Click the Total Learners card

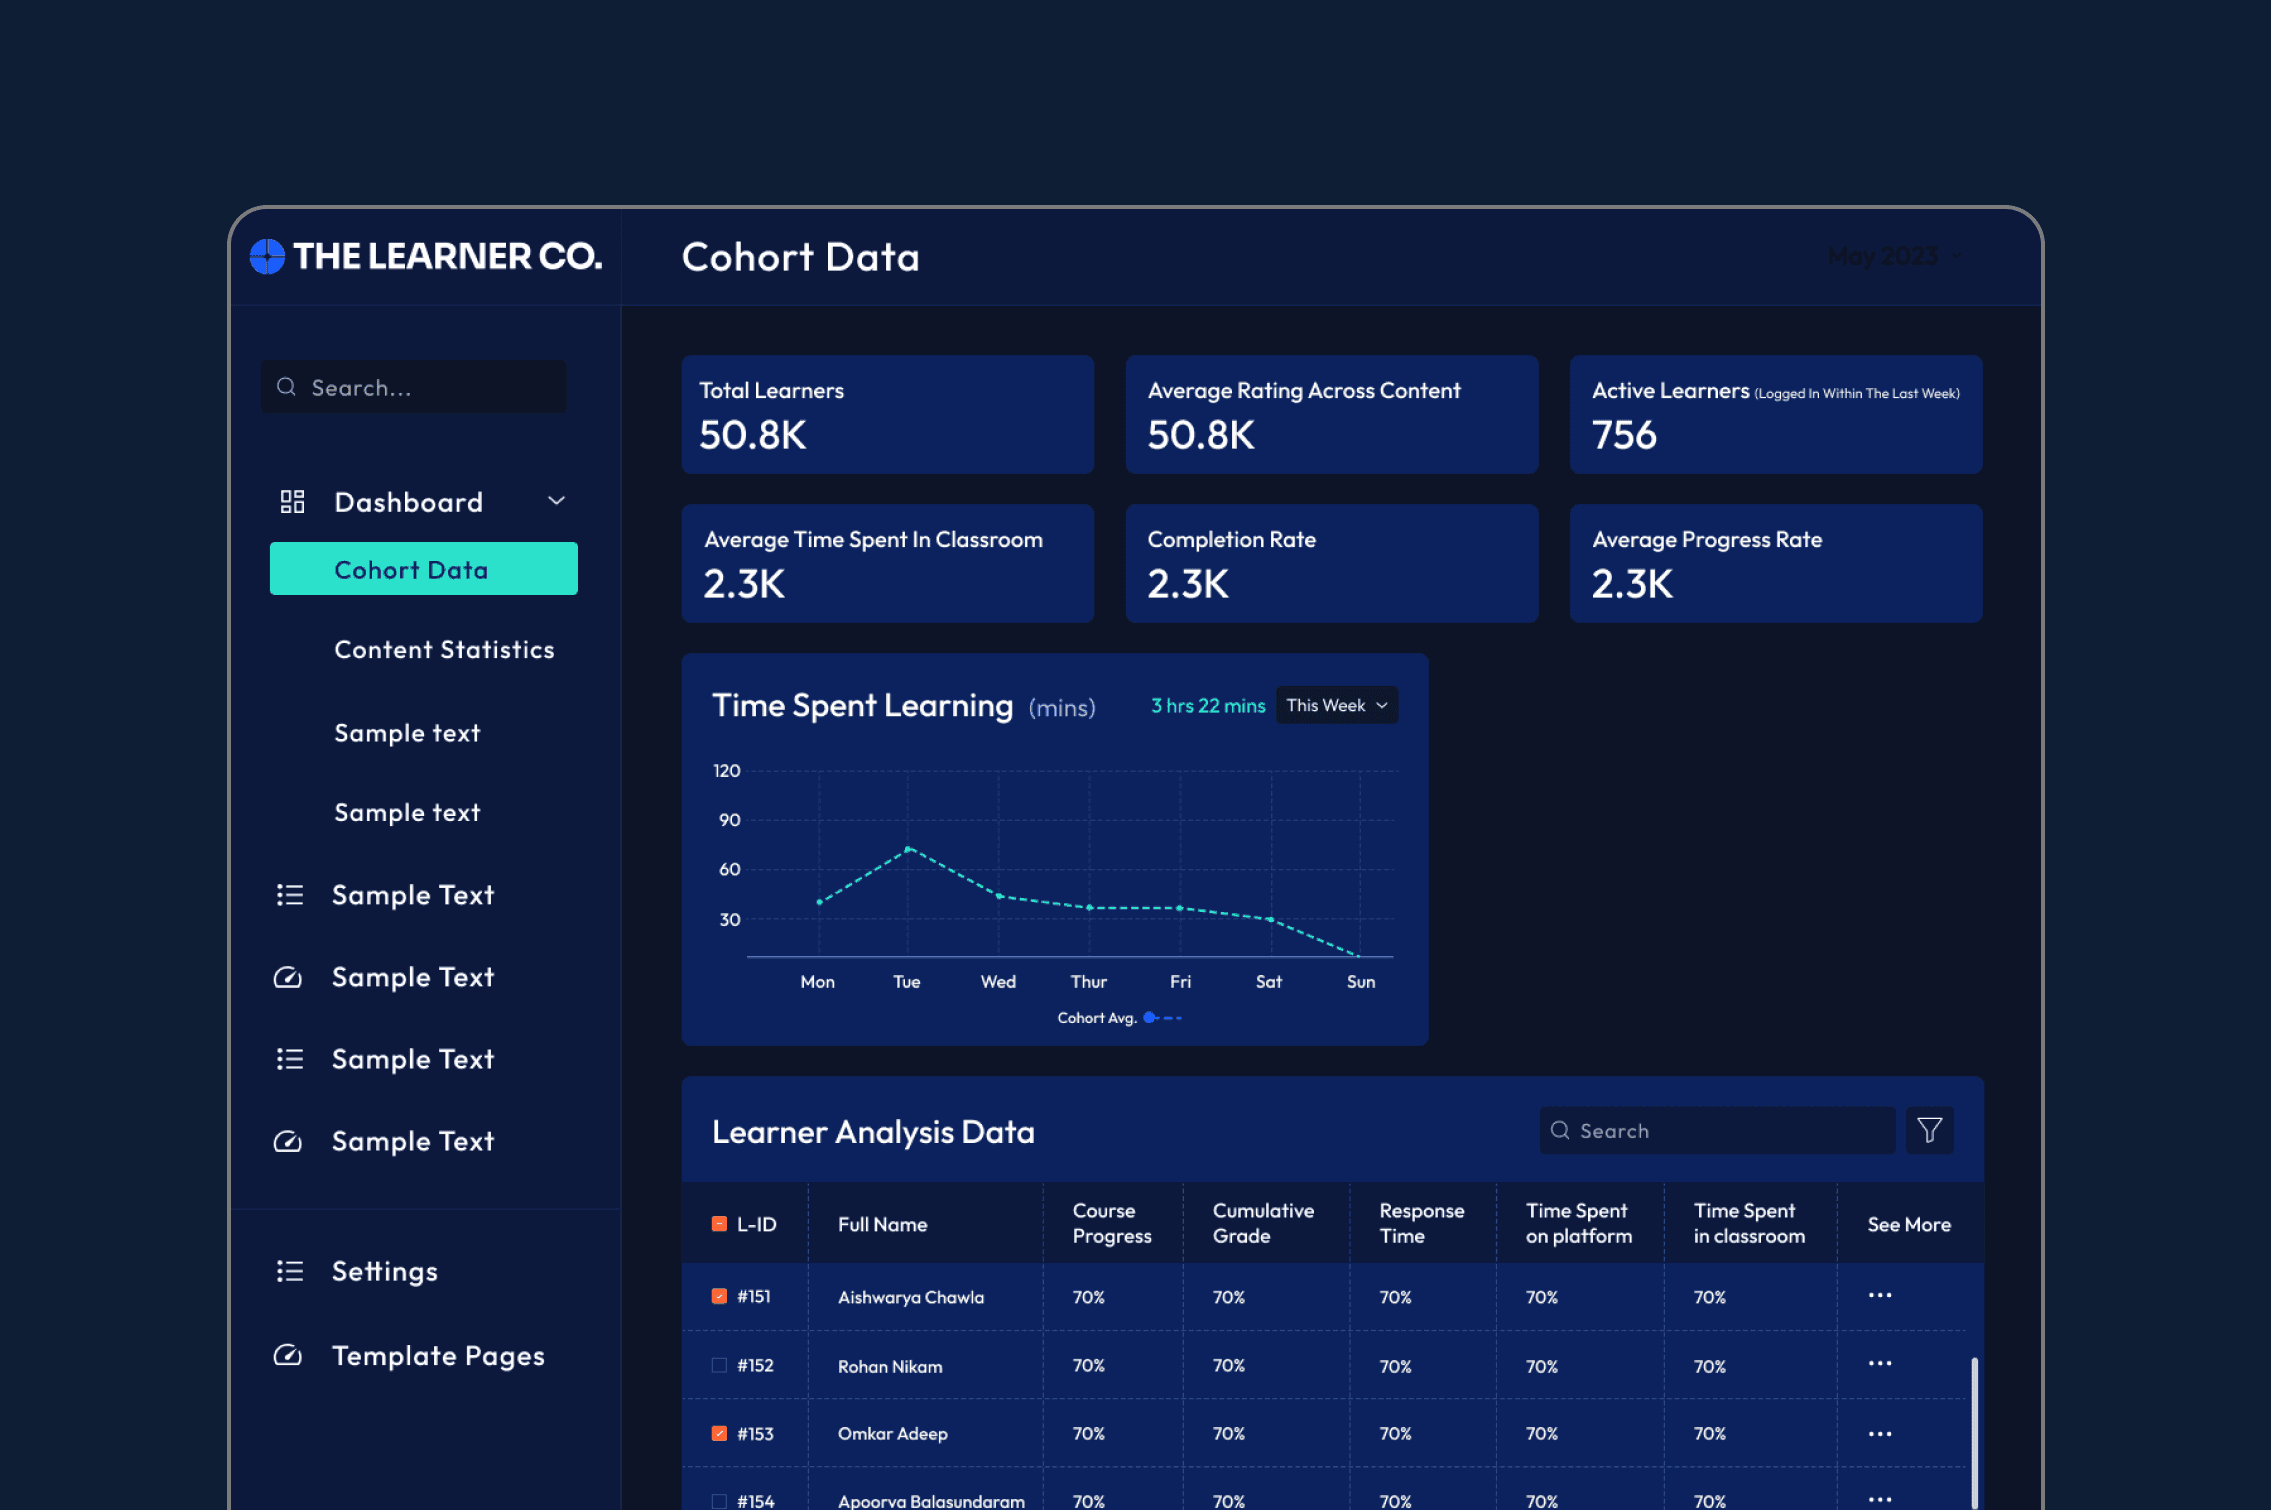888,414
